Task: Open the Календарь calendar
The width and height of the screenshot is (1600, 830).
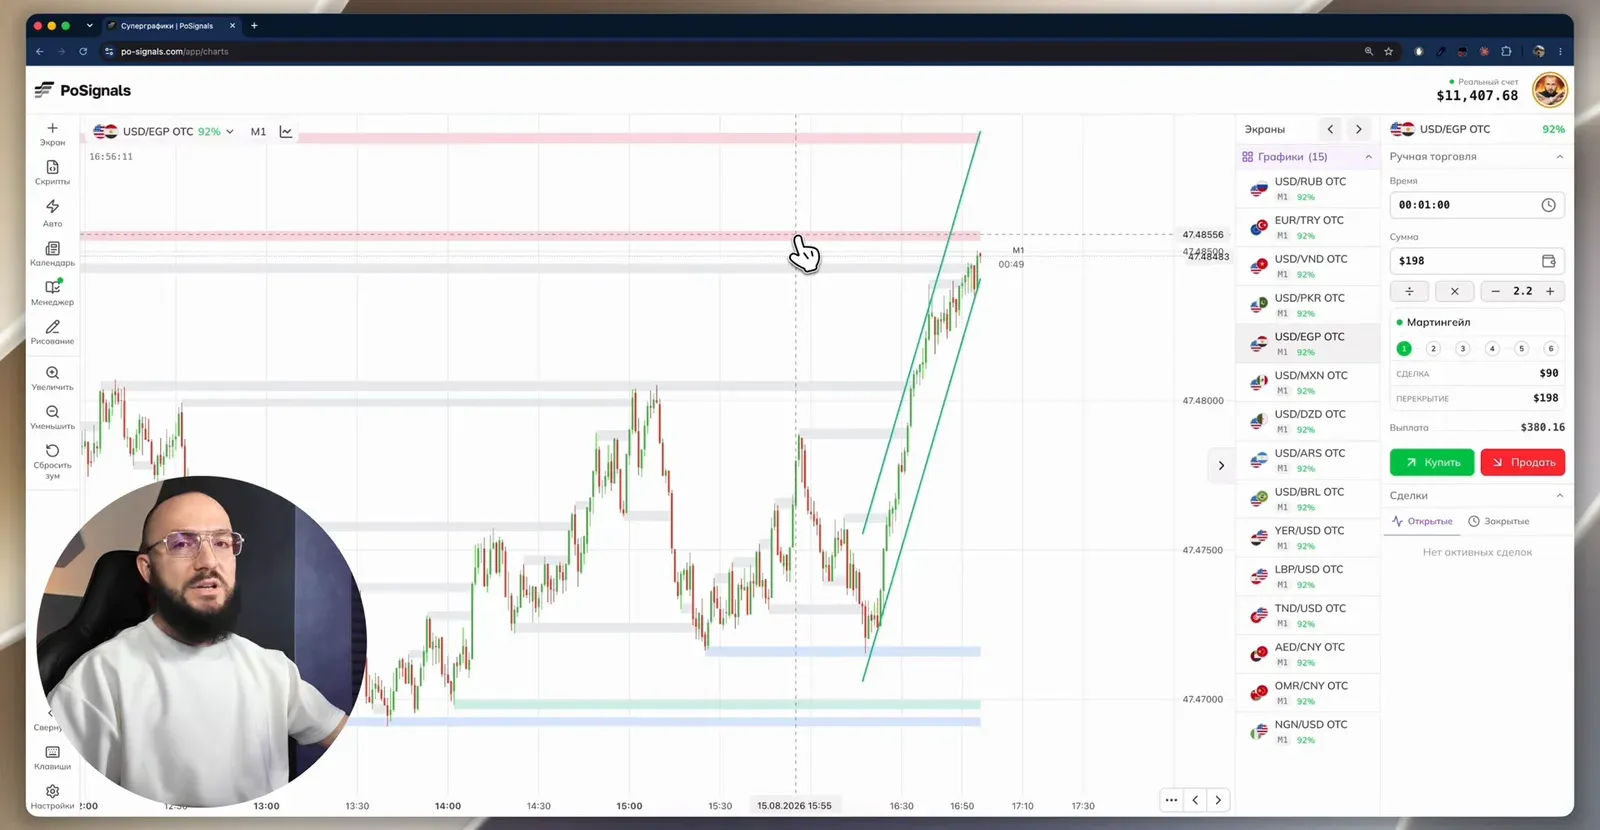Action: 53,248
